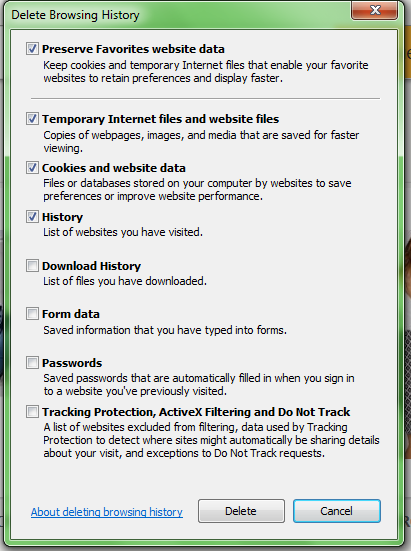The width and height of the screenshot is (411, 551).
Task: Uncheck Temporary Internet files checkbox
Action: tap(32, 119)
